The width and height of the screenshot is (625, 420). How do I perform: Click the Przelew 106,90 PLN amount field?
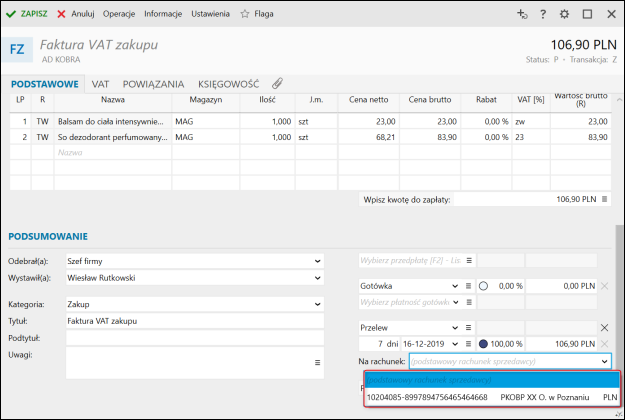561,344
